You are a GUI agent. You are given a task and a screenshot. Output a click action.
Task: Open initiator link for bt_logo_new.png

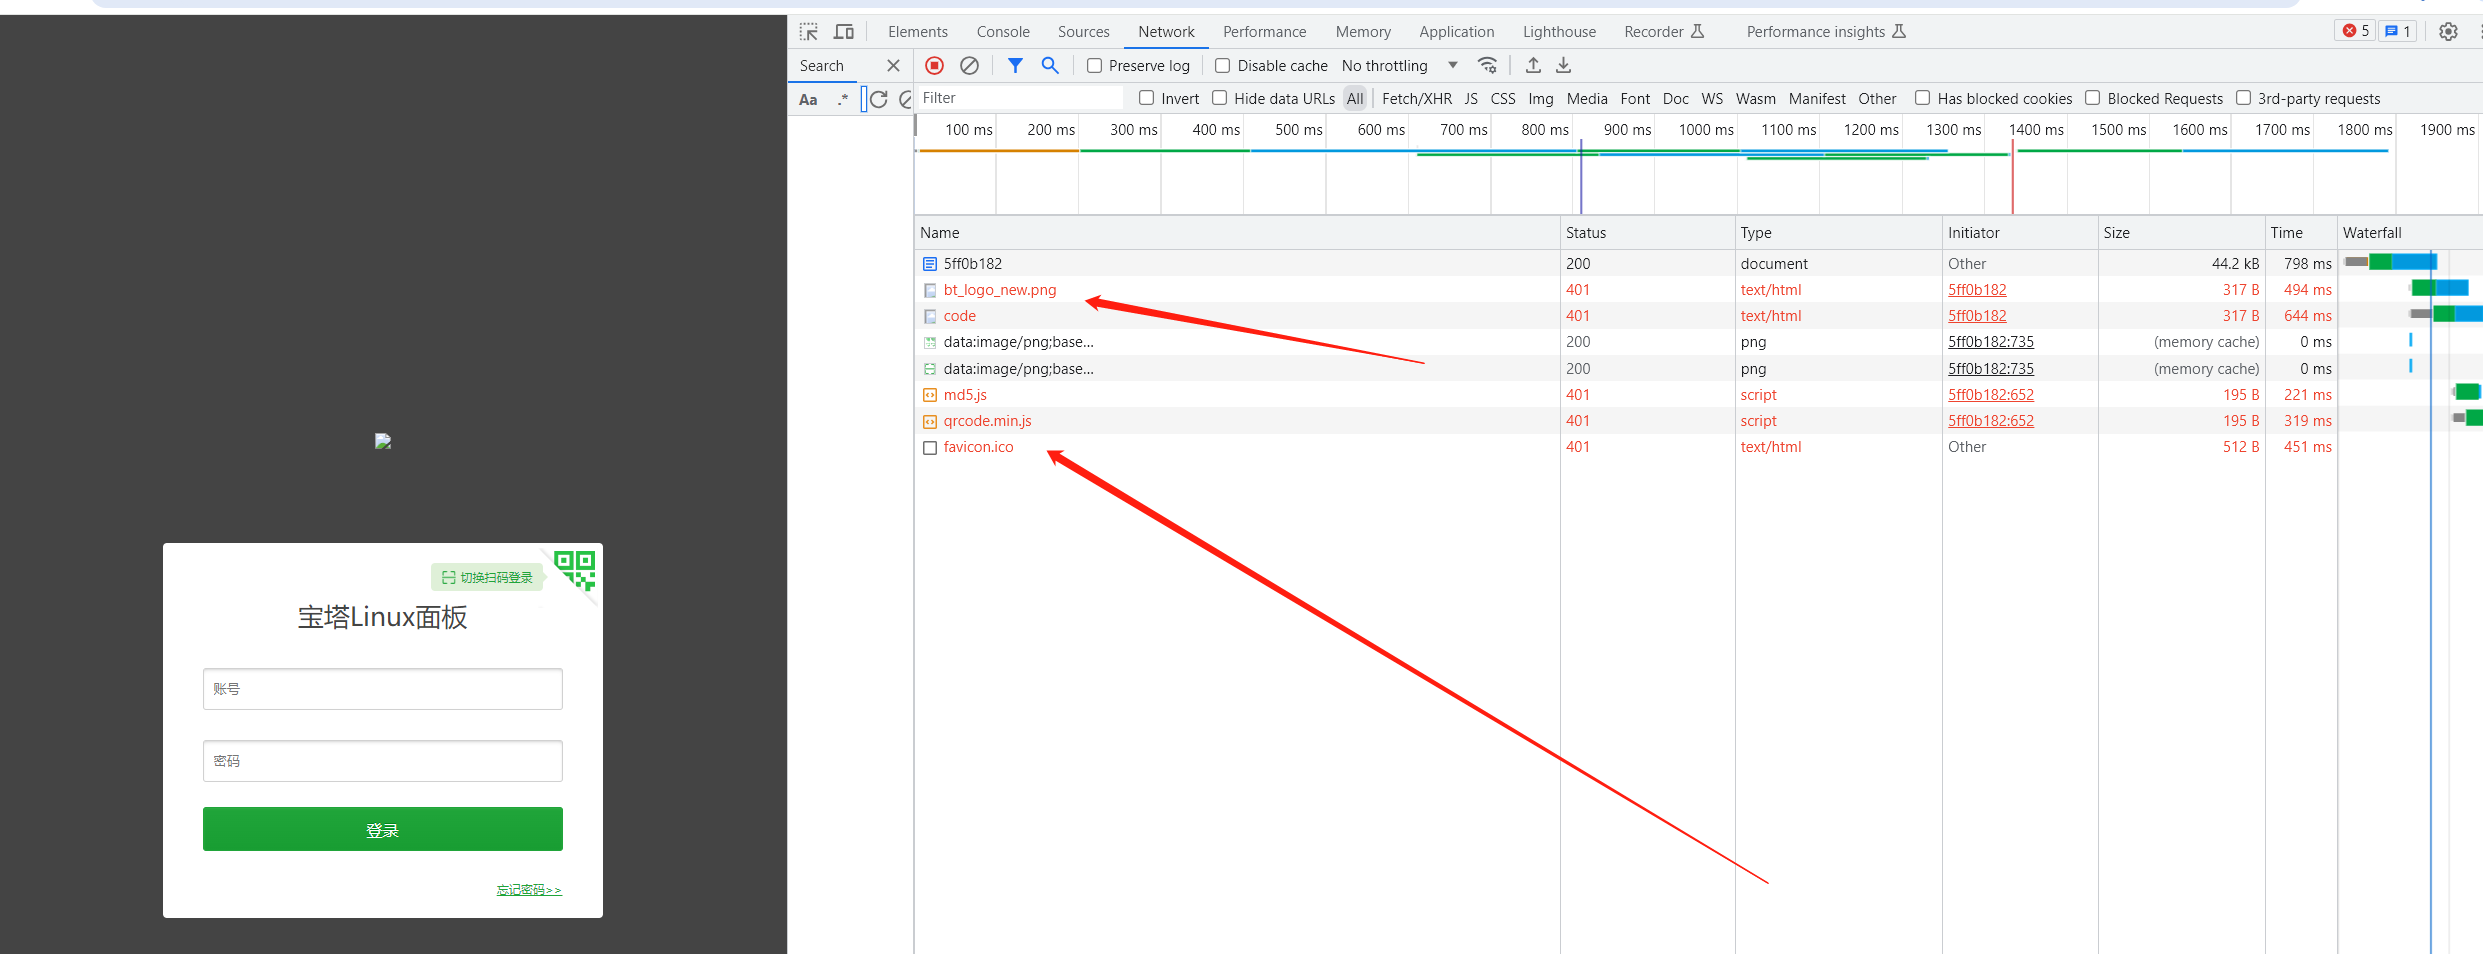click(x=1977, y=290)
